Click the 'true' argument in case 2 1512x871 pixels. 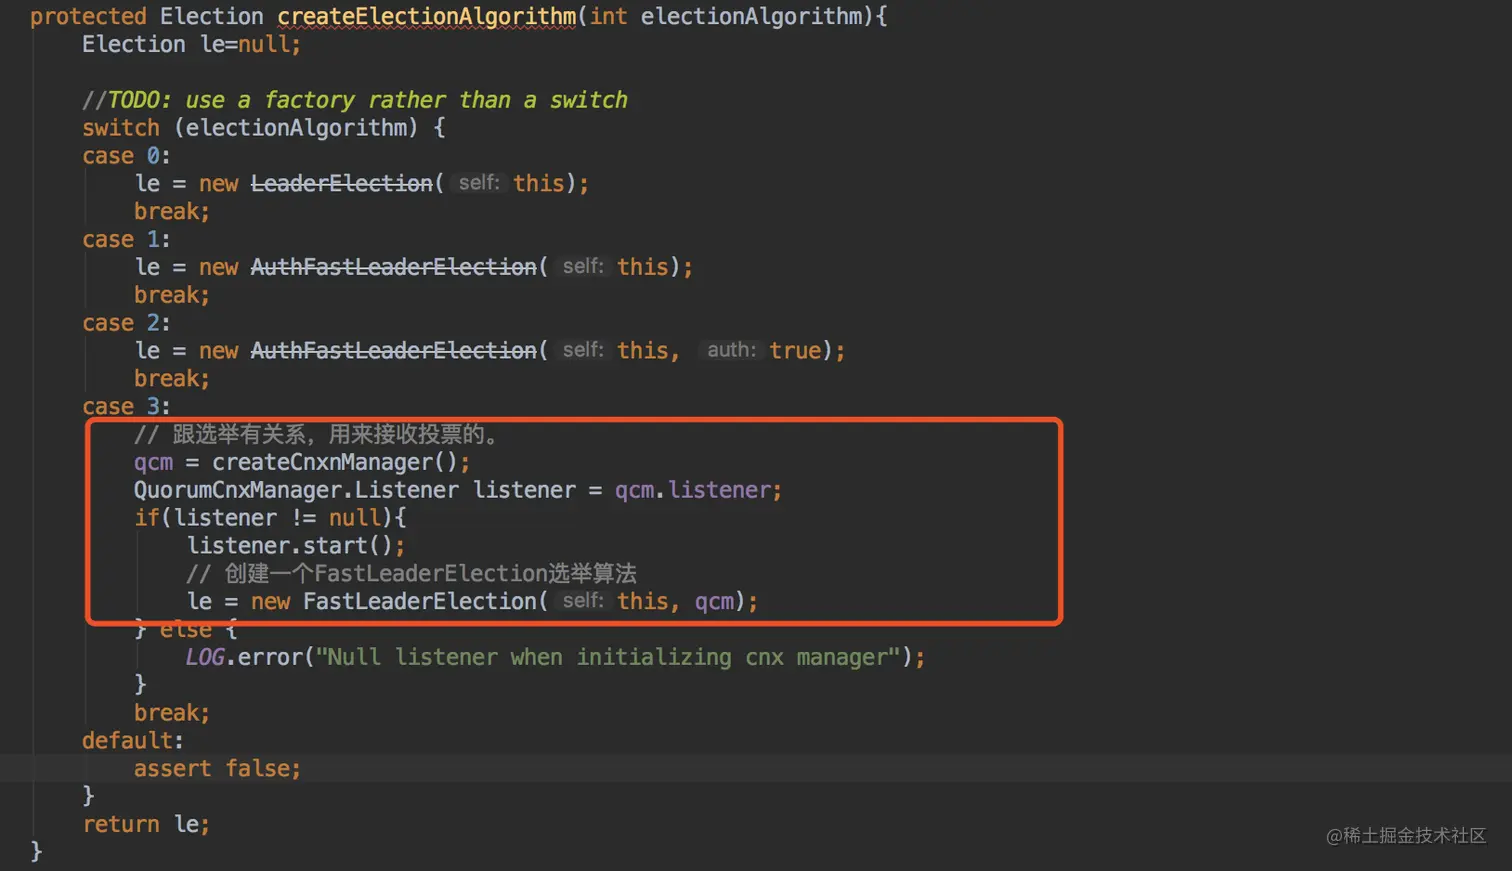795,351
